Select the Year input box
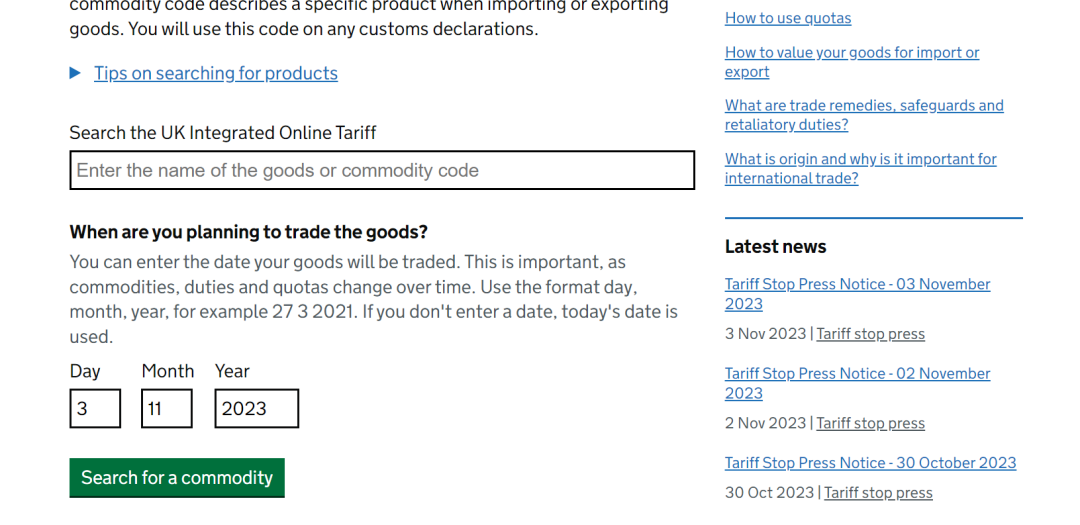Viewport: 1080px width, 525px height. point(257,409)
